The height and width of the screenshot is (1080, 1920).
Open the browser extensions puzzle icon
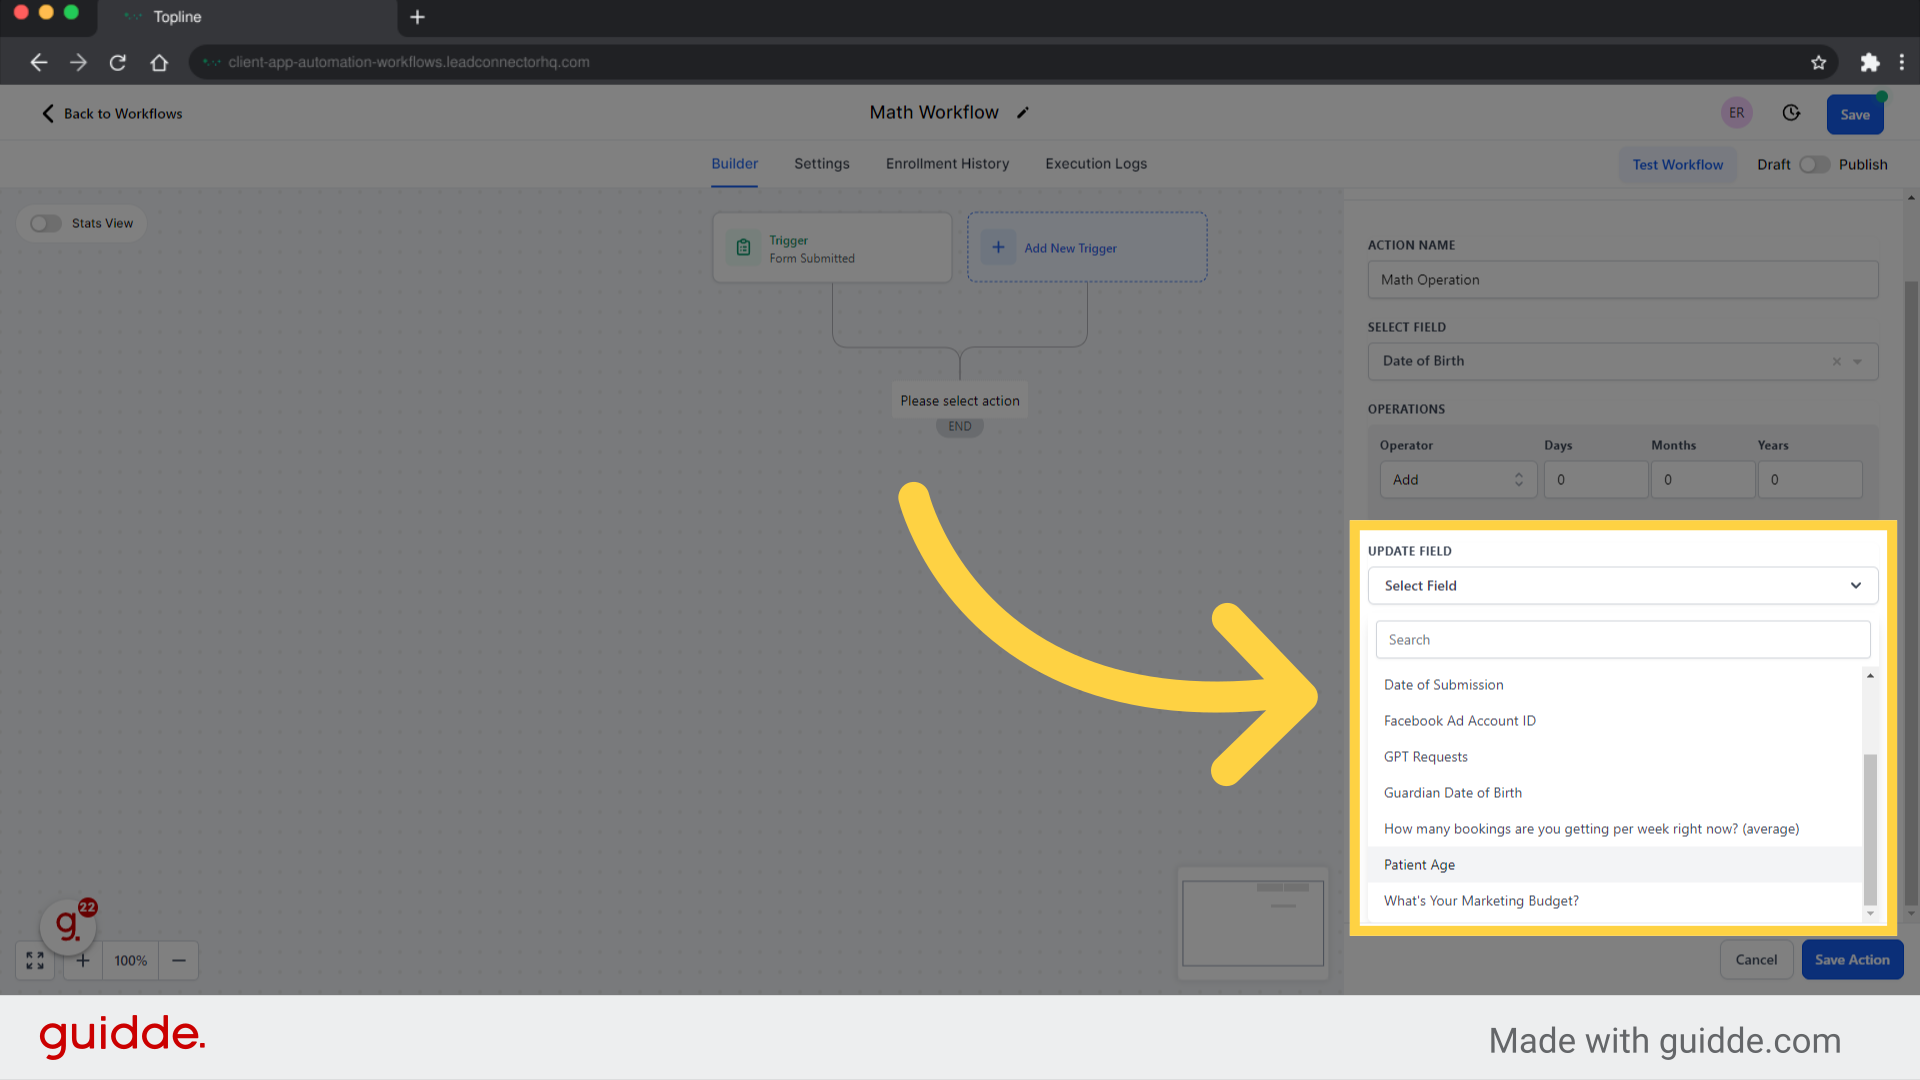1869,62
